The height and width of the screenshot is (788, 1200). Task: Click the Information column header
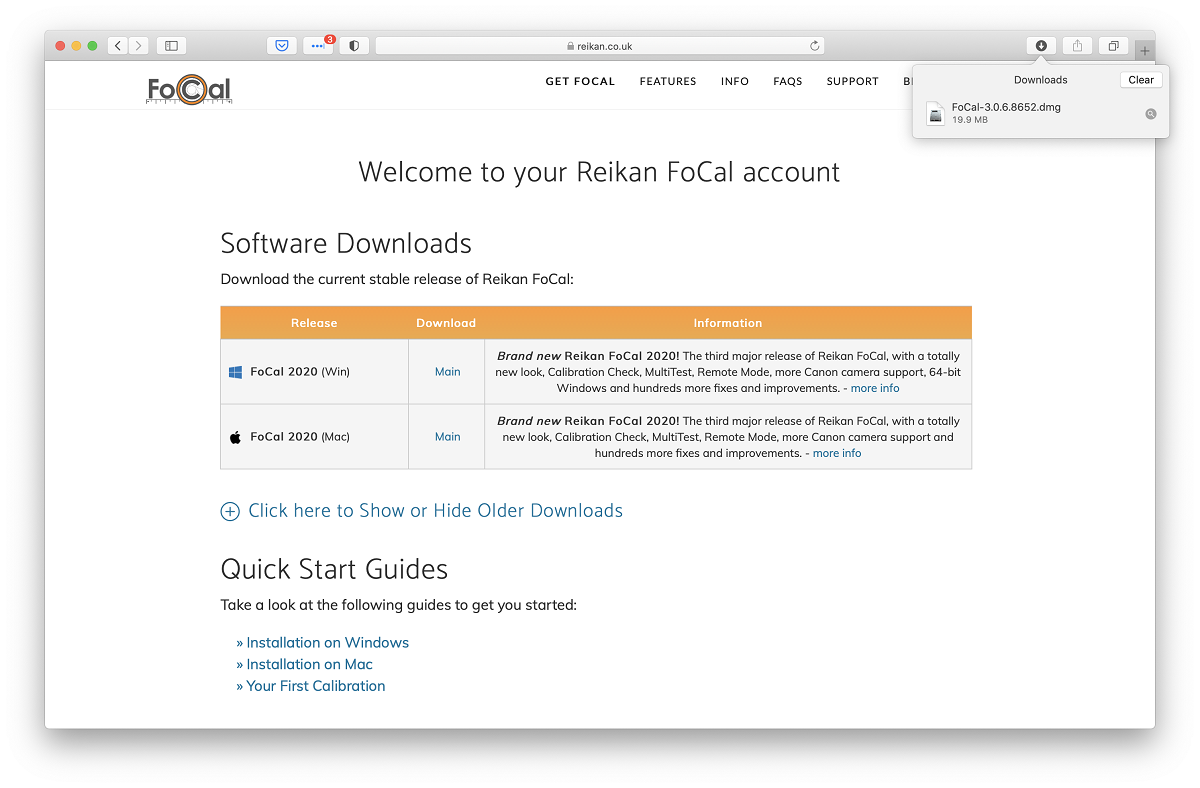click(728, 323)
